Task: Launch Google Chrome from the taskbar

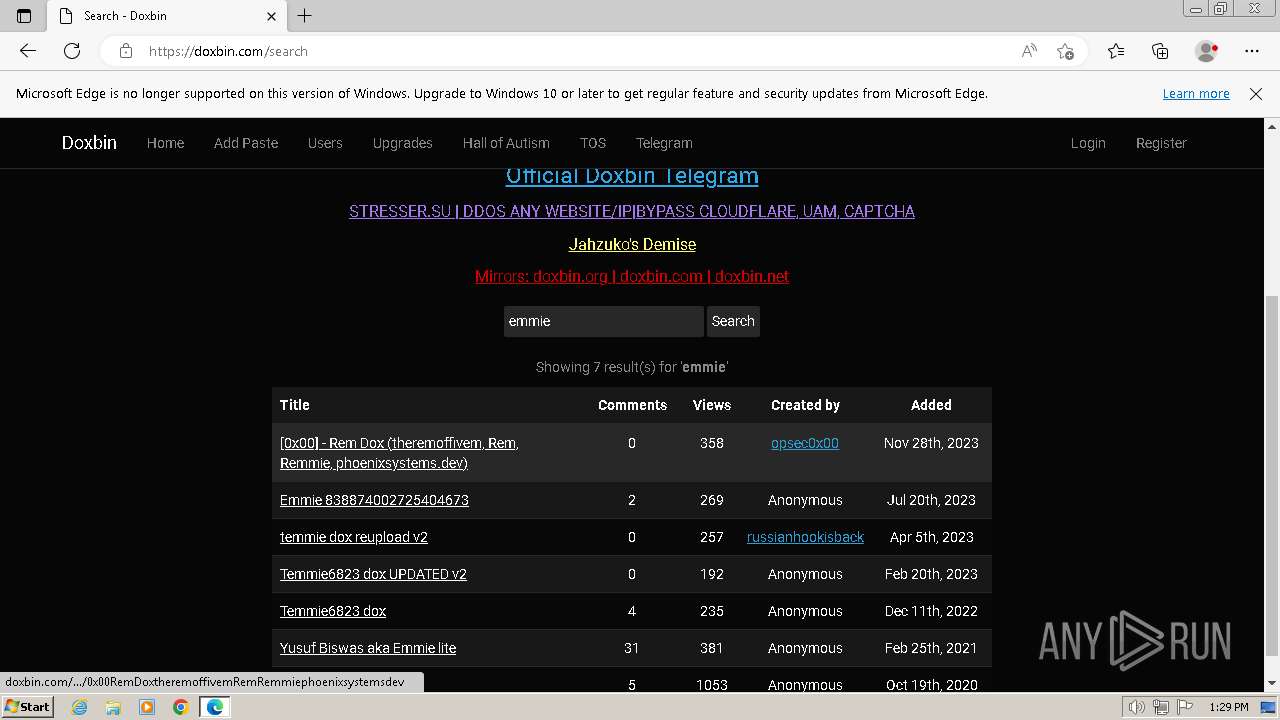Action: point(180,707)
